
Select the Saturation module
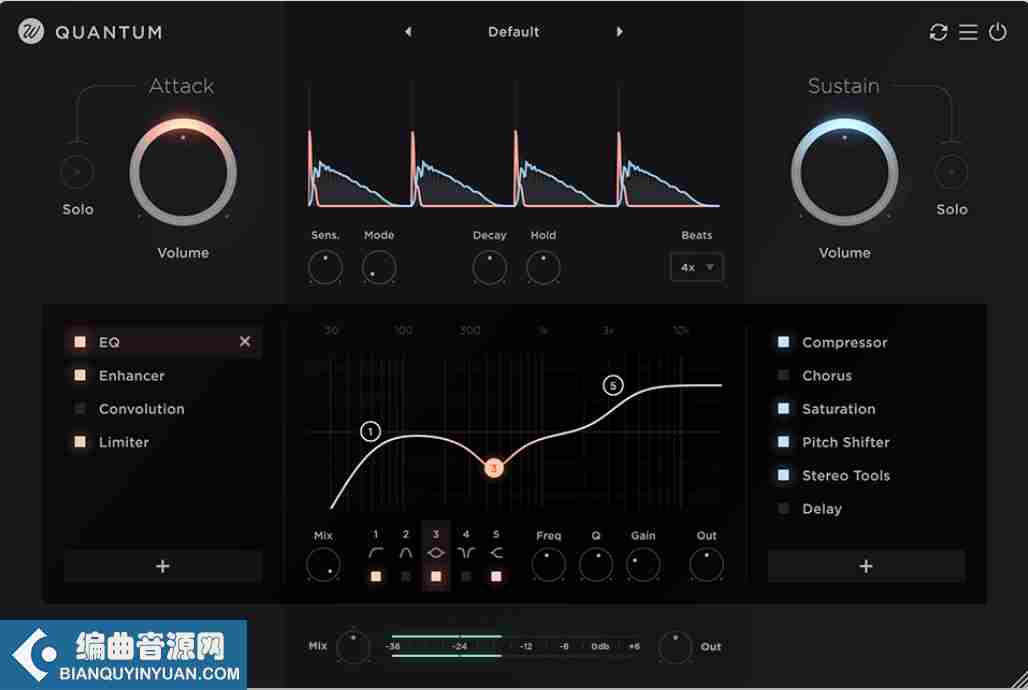(839, 409)
